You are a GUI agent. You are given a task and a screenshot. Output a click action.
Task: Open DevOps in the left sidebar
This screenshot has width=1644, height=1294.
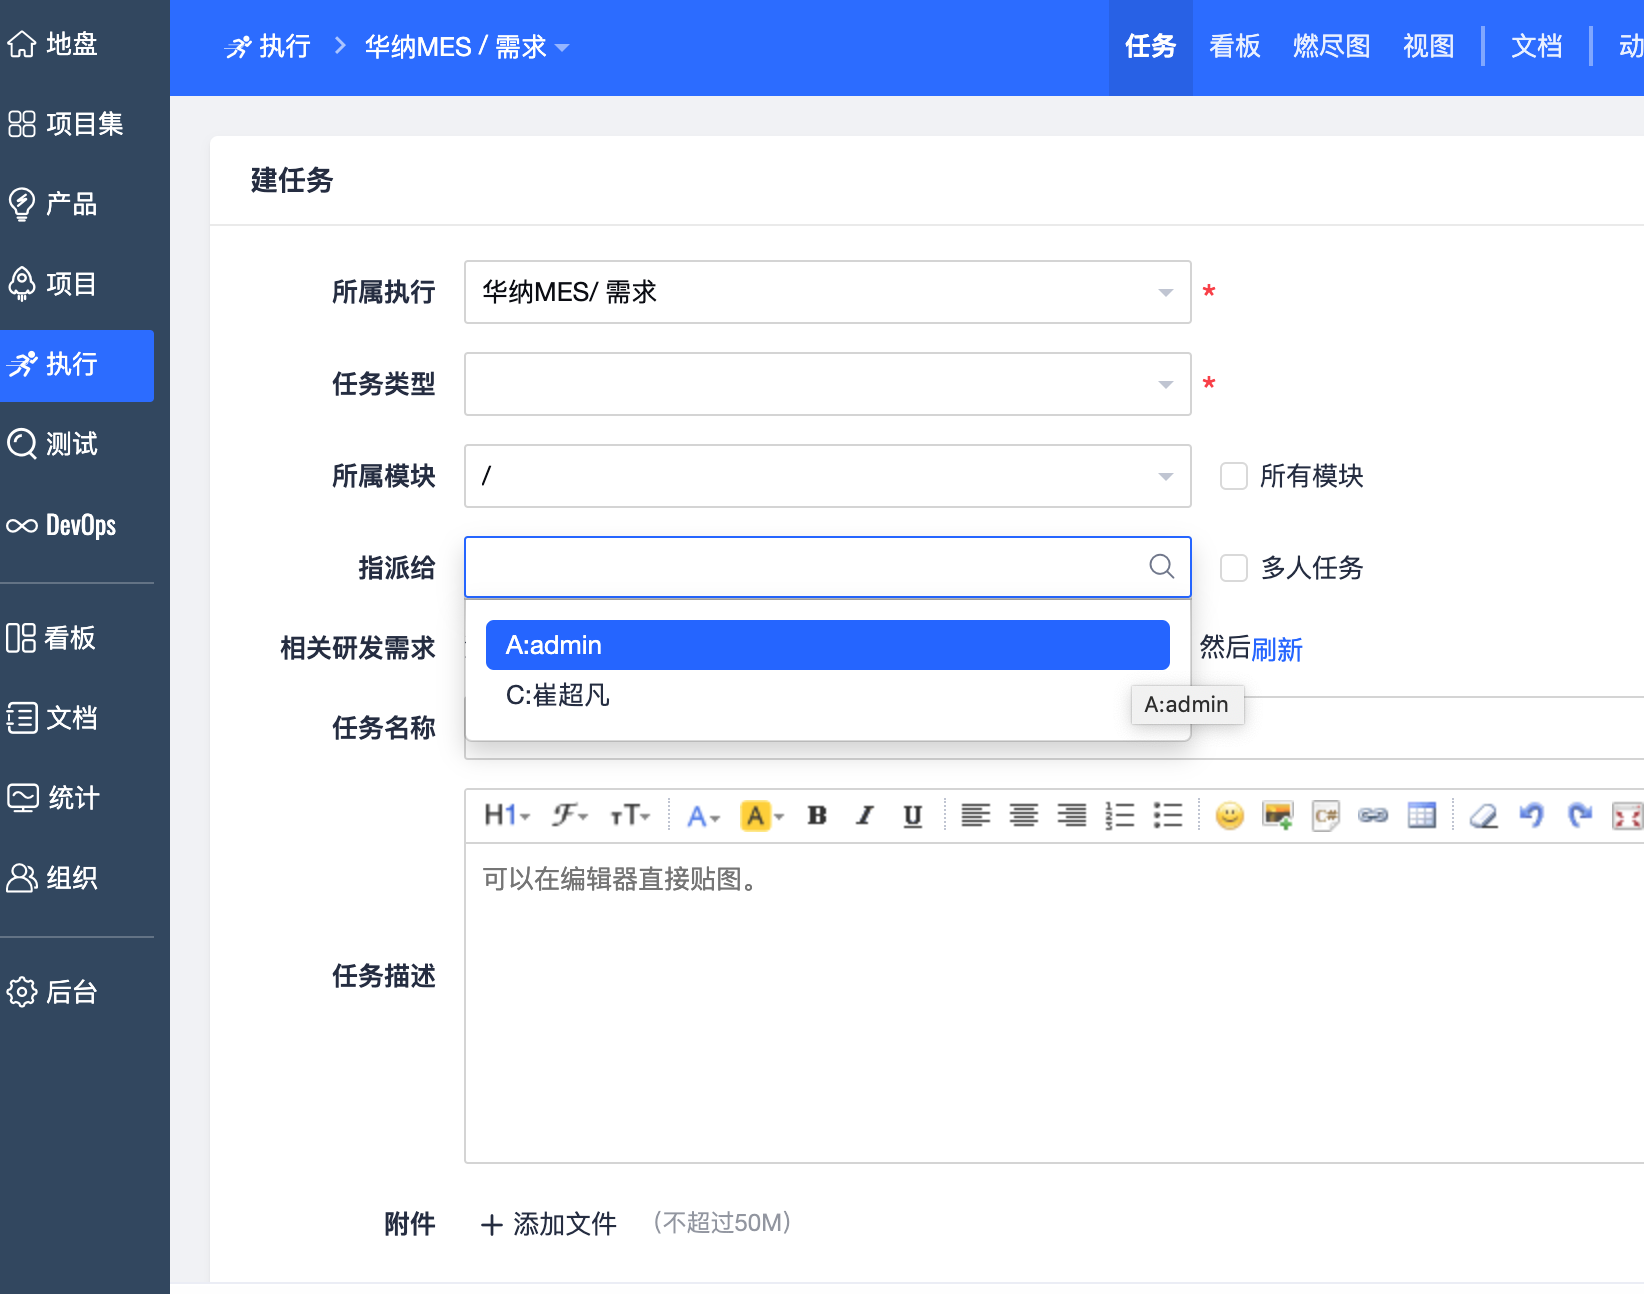tap(78, 525)
